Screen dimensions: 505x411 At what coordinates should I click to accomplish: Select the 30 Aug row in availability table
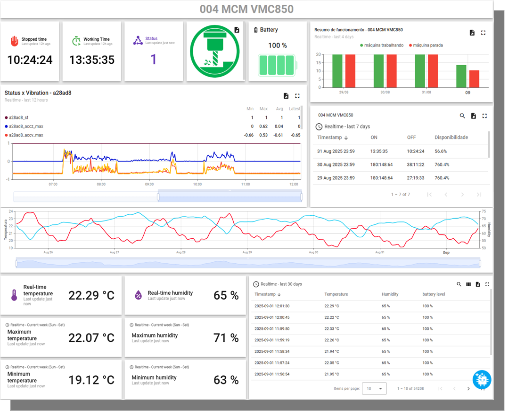tap(400, 164)
